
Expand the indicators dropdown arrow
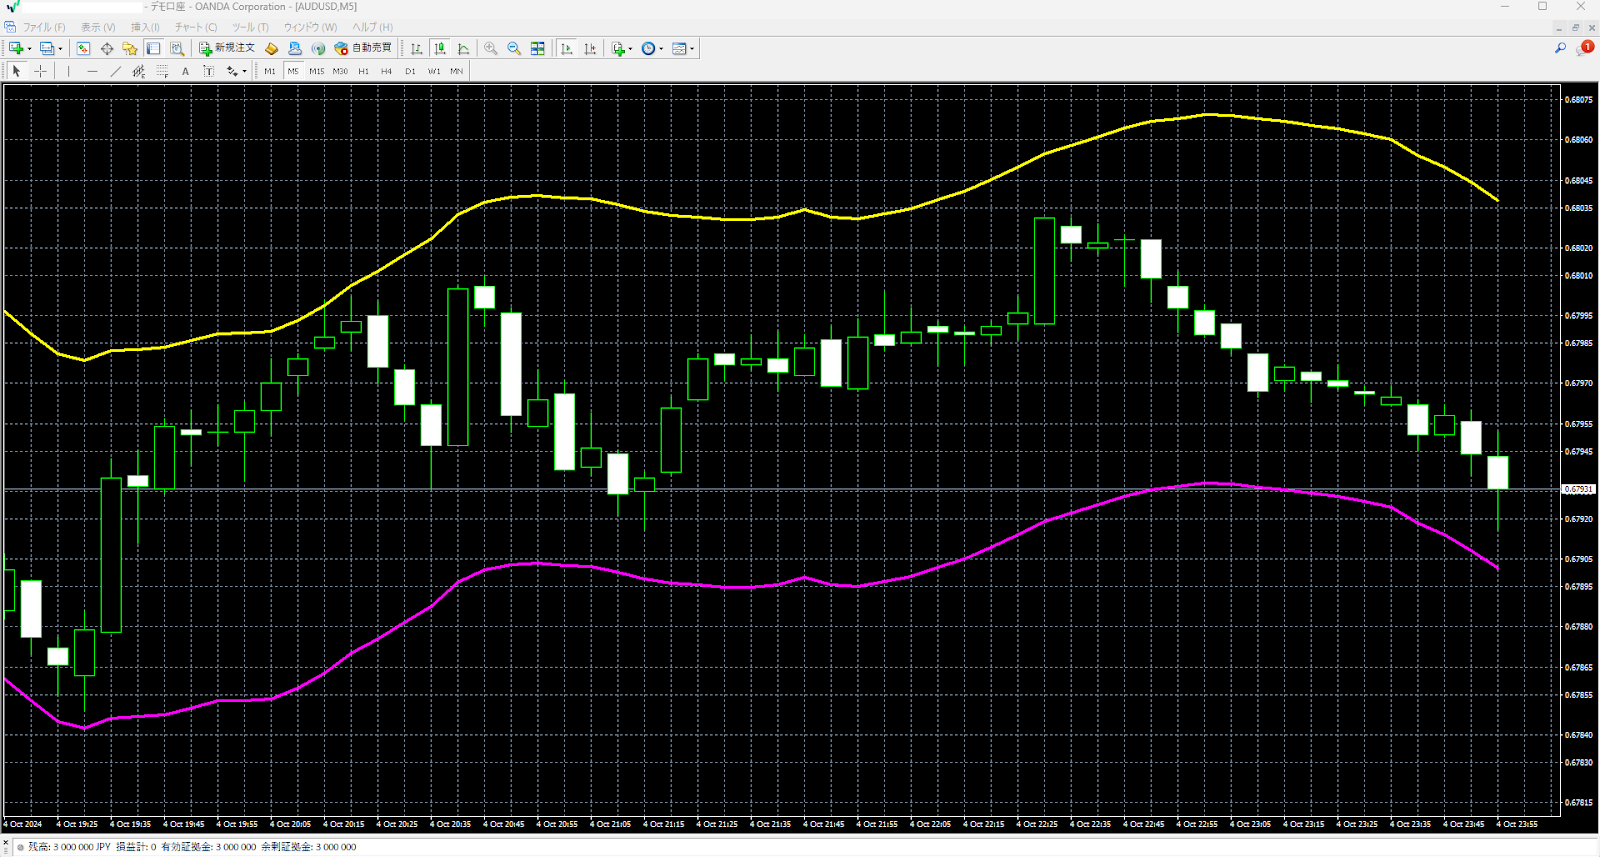pyautogui.click(x=630, y=49)
